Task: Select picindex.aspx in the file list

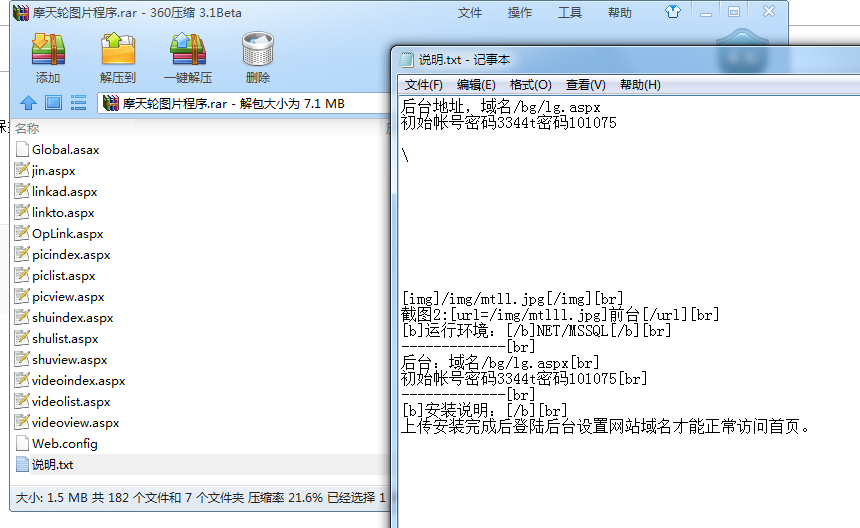Action: coord(71,254)
